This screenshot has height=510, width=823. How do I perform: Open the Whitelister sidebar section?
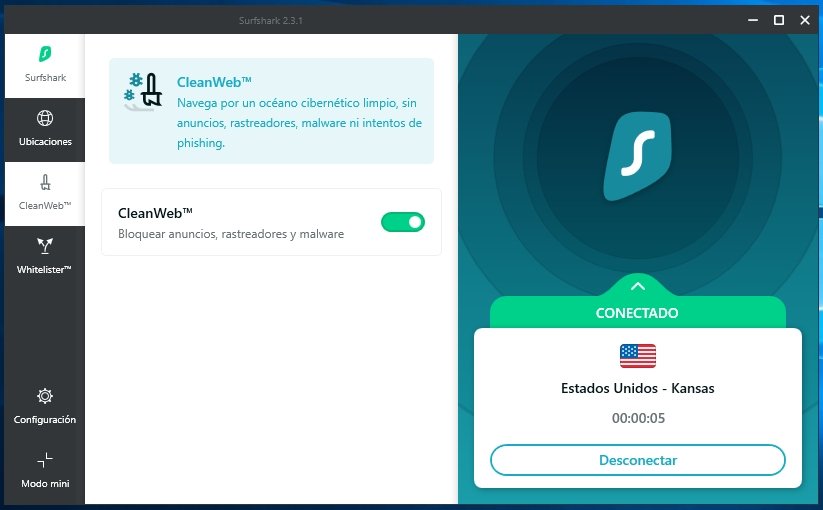(45, 258)
